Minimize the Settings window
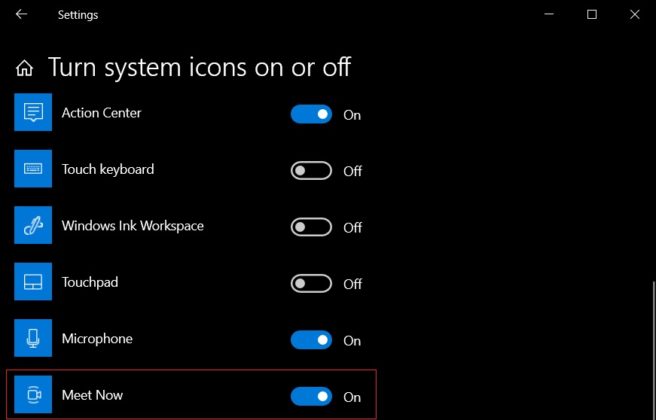Image resolution: width=656 pixels, height=420 pixels. click(x=547, y=15)
